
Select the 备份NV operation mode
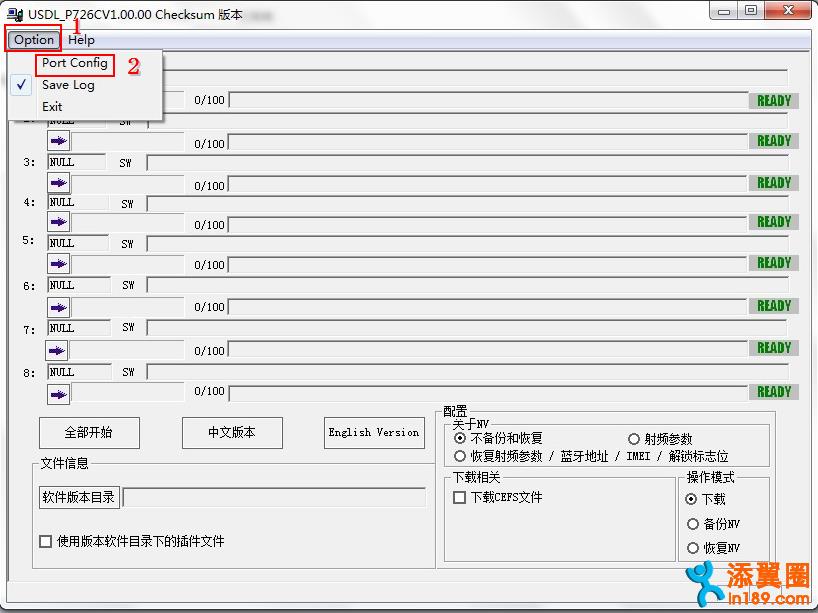tap(692, 524)
